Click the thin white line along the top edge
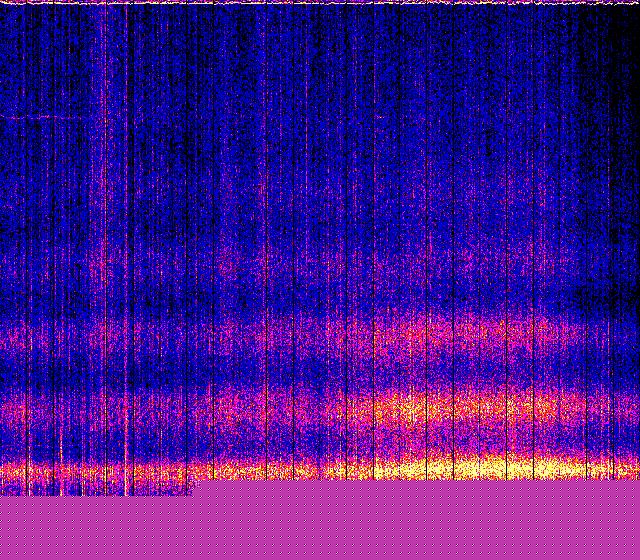The height and width of the screenshot is (560, 640). [x=320, y=3]
